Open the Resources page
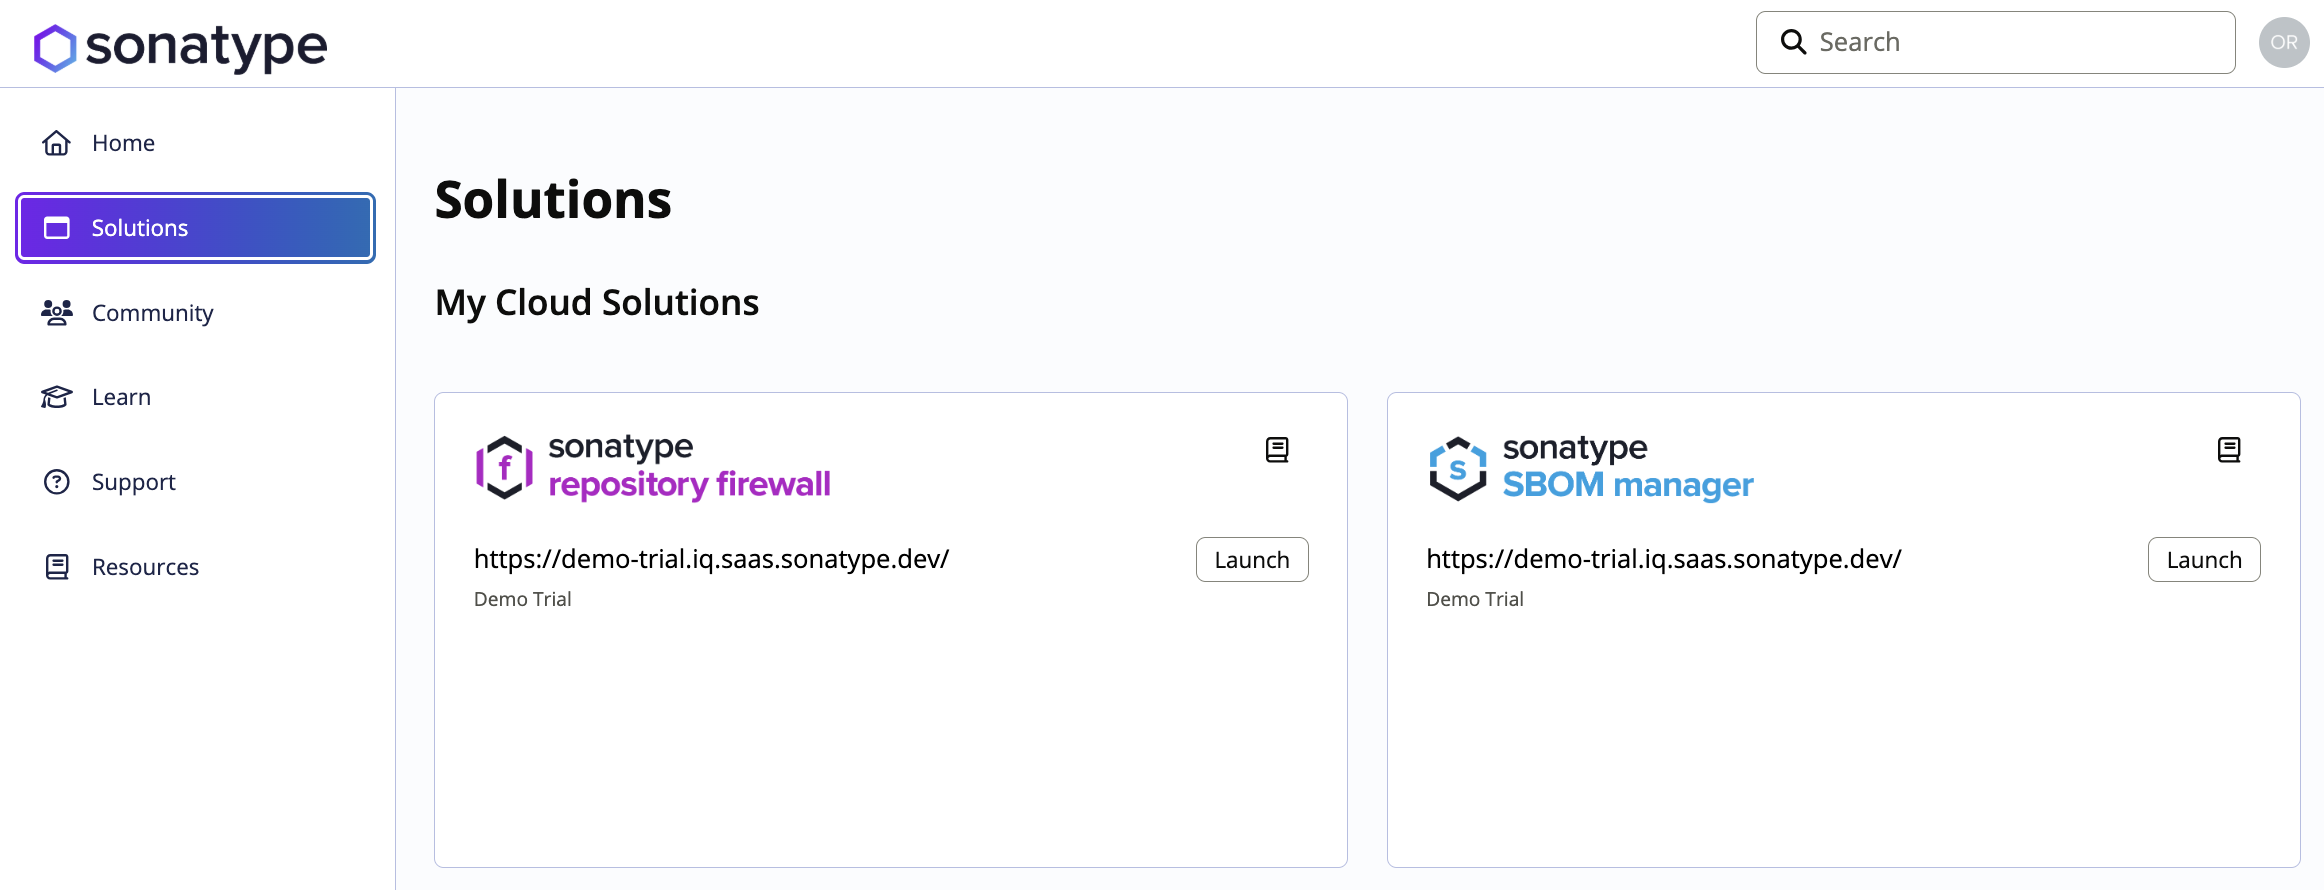The image size is (2324, 890). [x=196, y=567]
